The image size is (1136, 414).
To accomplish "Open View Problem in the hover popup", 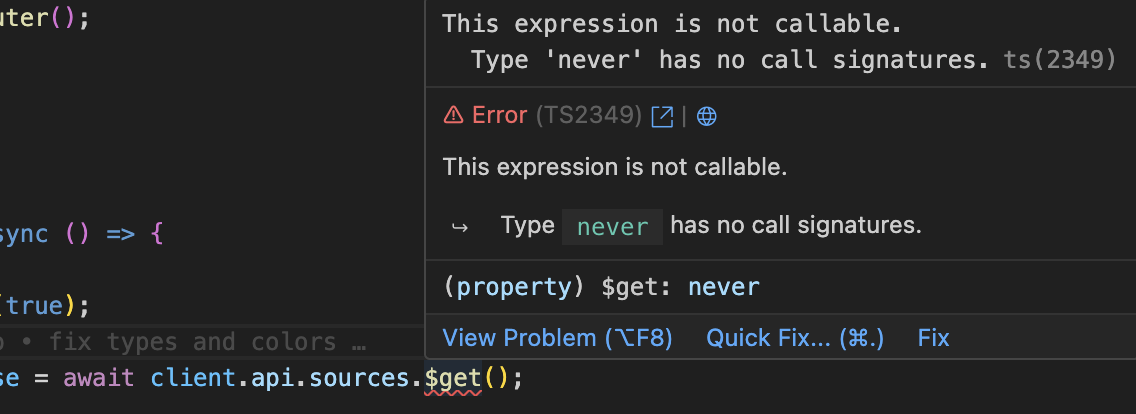I will point(557,338).
